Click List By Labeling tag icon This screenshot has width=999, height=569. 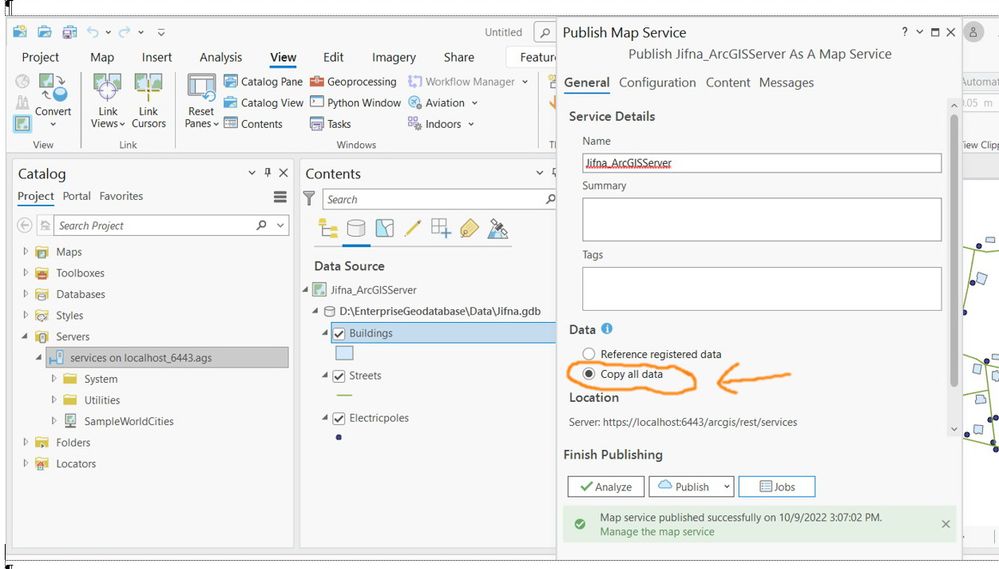pos(469,229)
